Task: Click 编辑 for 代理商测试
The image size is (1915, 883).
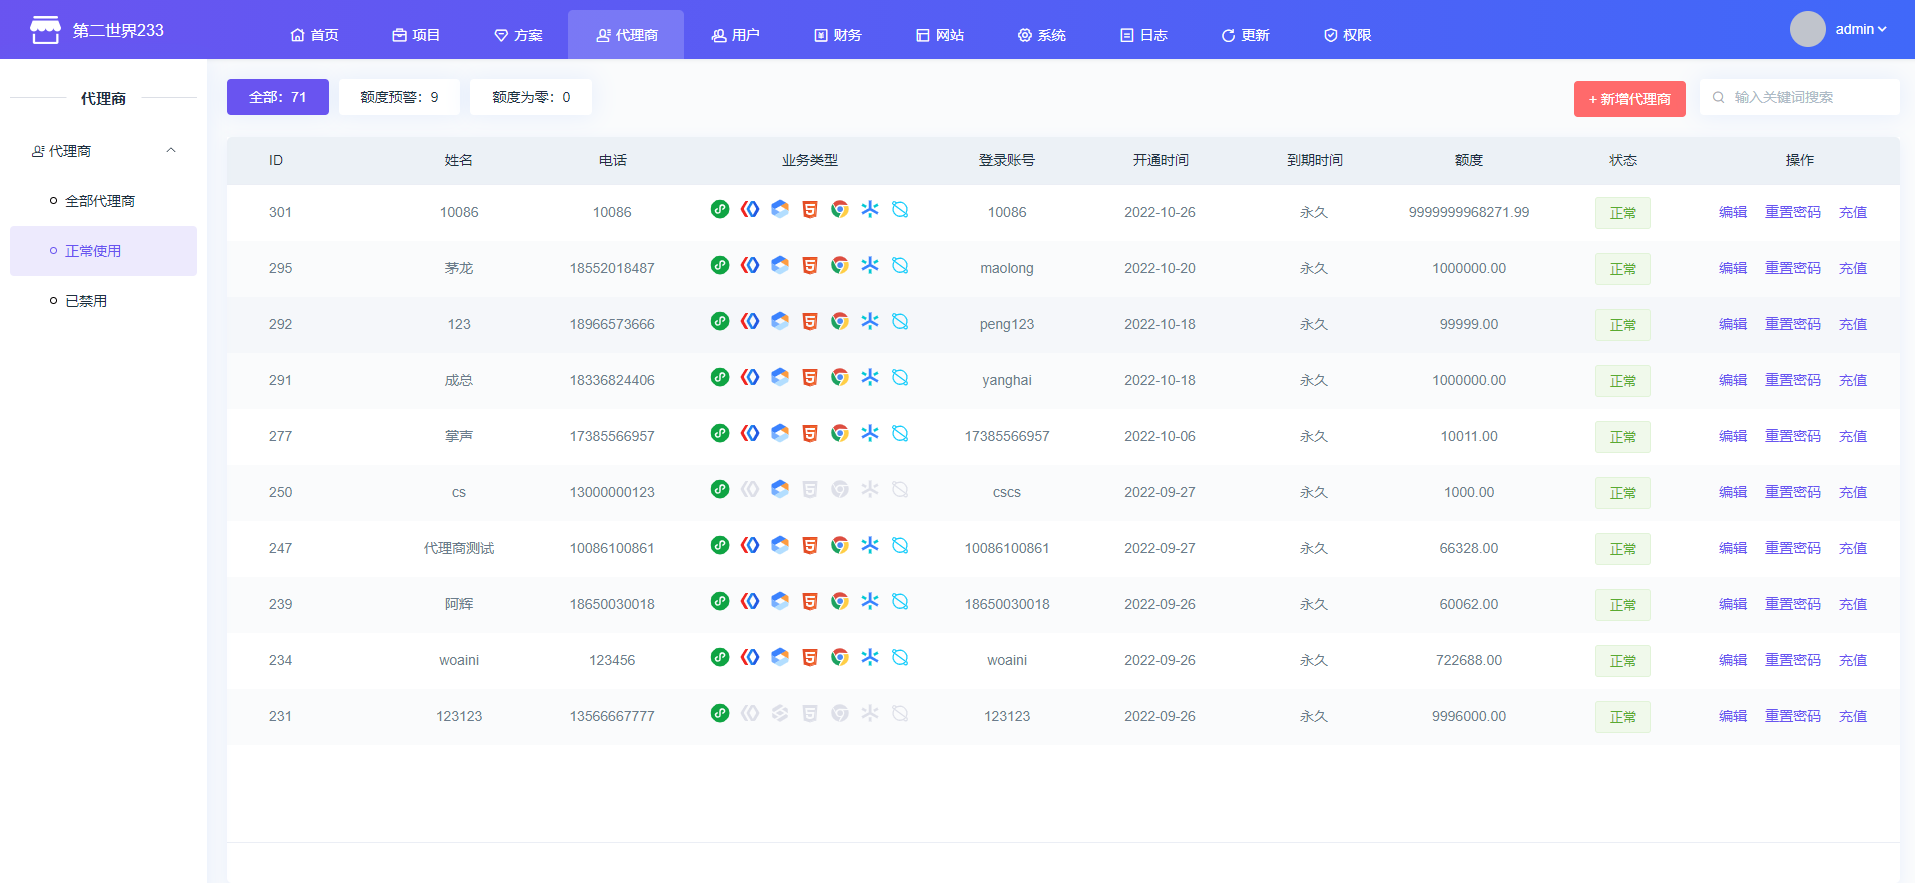Action: point(1733,548)
